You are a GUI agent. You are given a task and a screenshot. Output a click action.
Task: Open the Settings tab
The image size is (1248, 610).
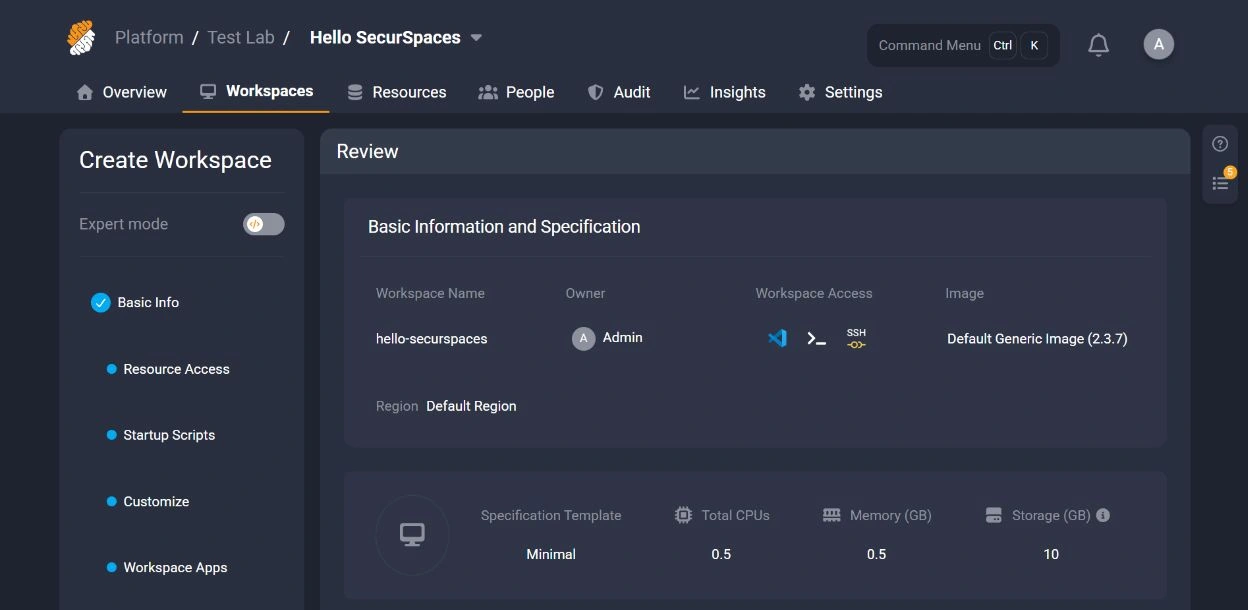click(840, 92)
